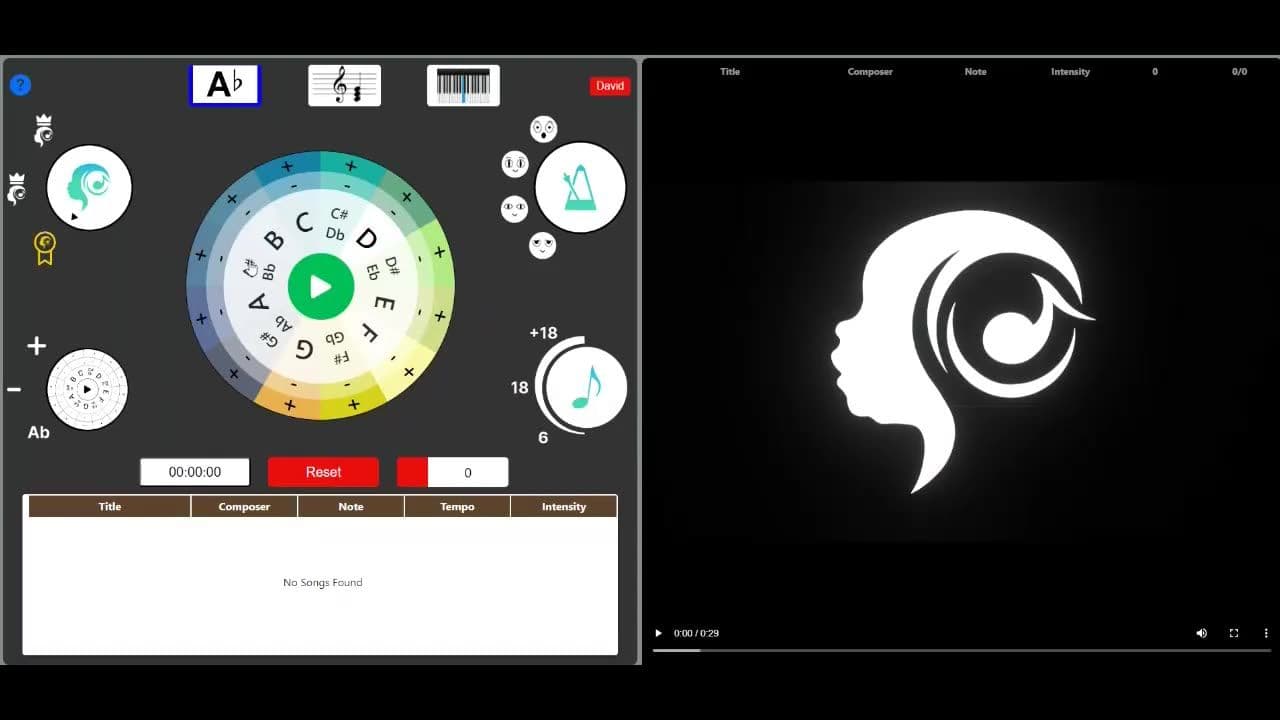The image size is (1280, 720).
Task: Click the video progress bar
Action: point(960,650)
